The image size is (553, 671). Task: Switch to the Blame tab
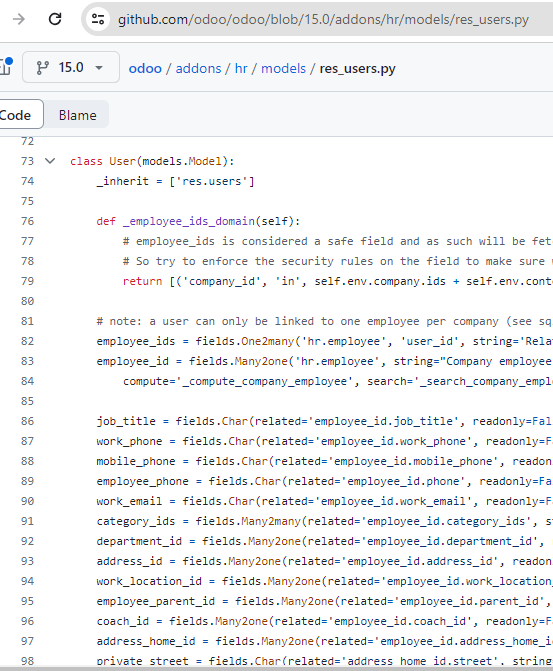pyautogui.click(x=77, y=115)
